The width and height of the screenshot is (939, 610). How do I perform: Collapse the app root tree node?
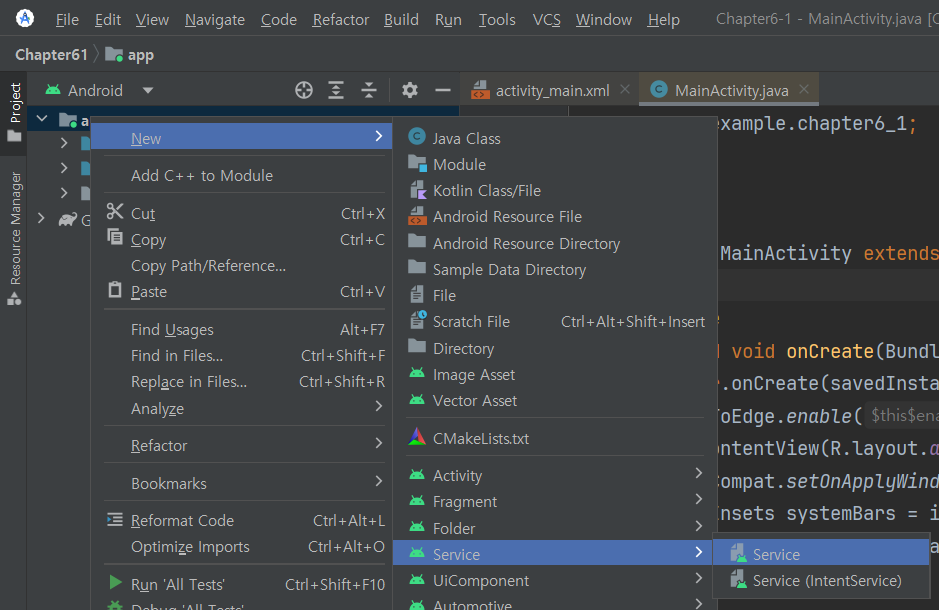click(x=42, y=119)
